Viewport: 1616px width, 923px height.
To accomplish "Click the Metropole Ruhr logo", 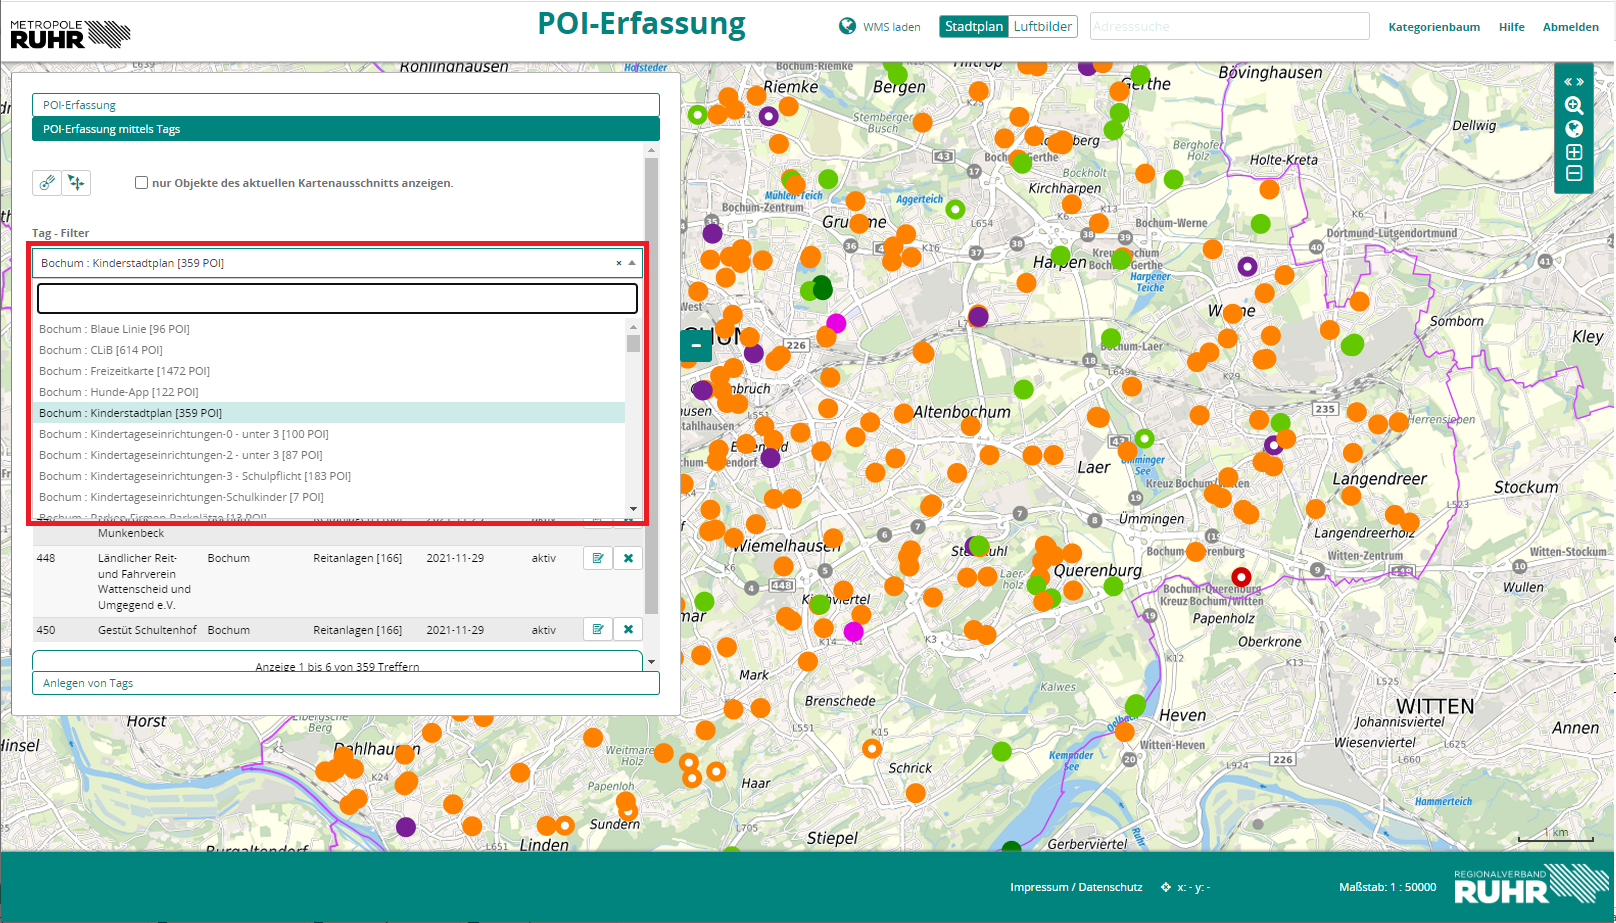I will [70, 34].
